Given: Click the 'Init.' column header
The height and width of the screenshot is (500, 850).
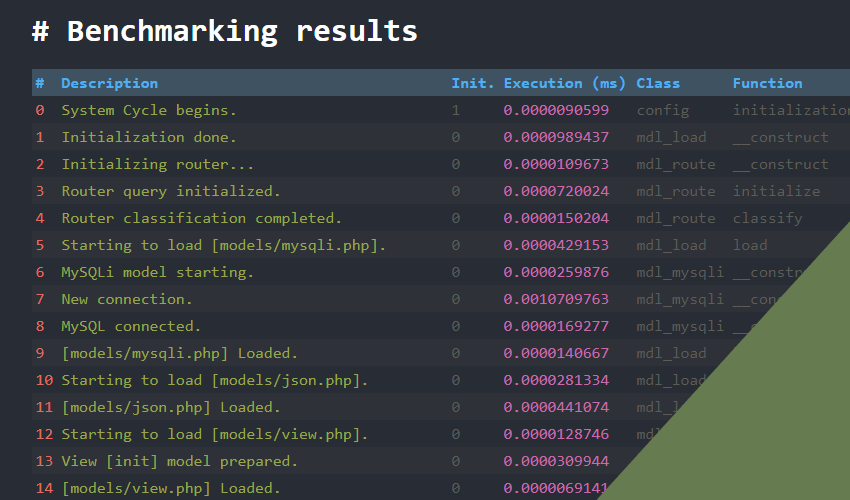Looking at the screenshot, I should click(x=473, y=83).
